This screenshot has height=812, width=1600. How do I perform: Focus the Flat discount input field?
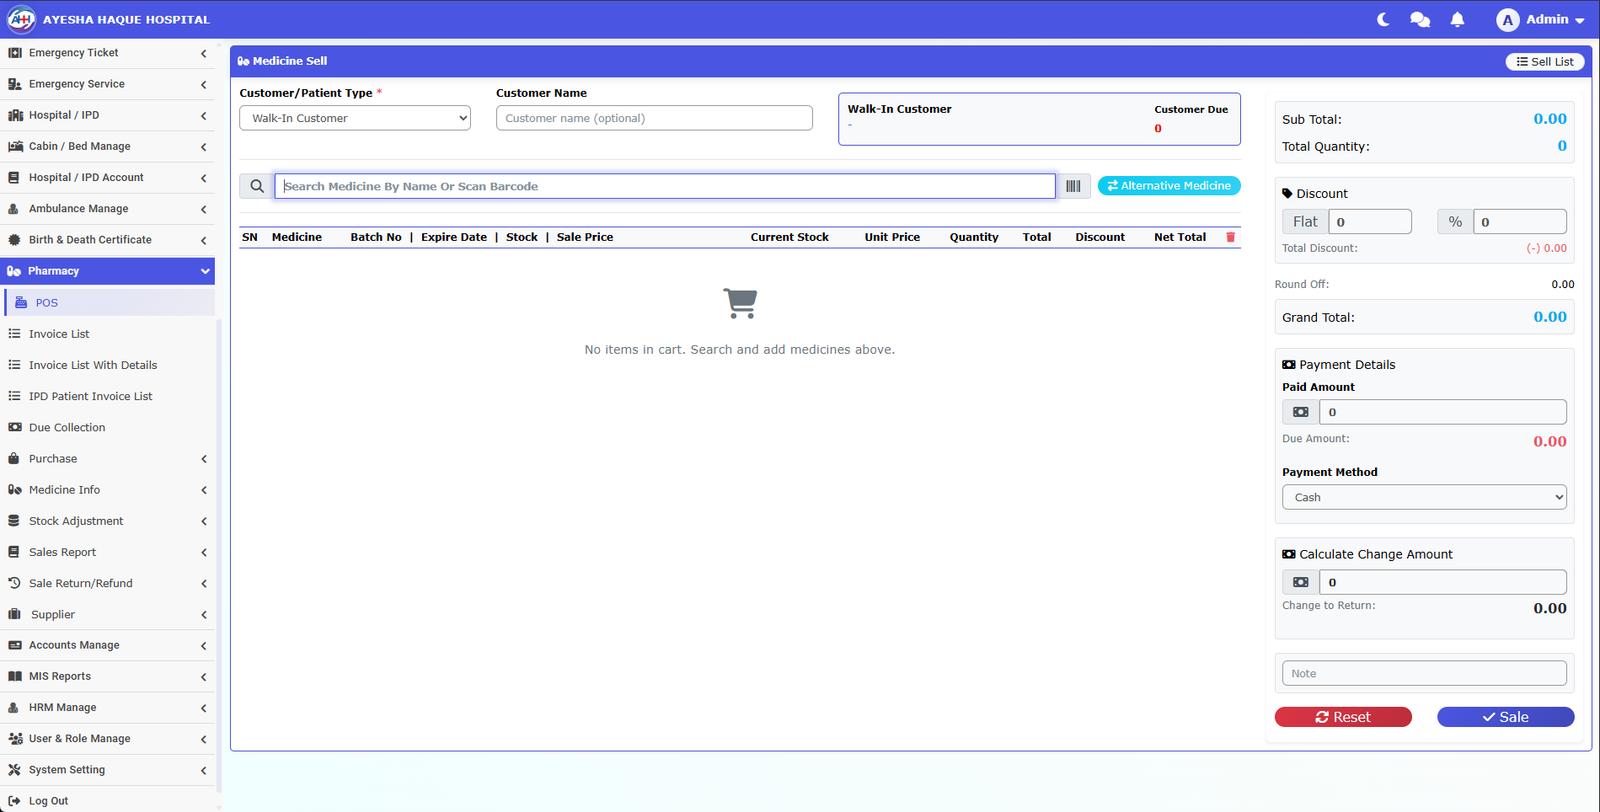[1370, 222]
